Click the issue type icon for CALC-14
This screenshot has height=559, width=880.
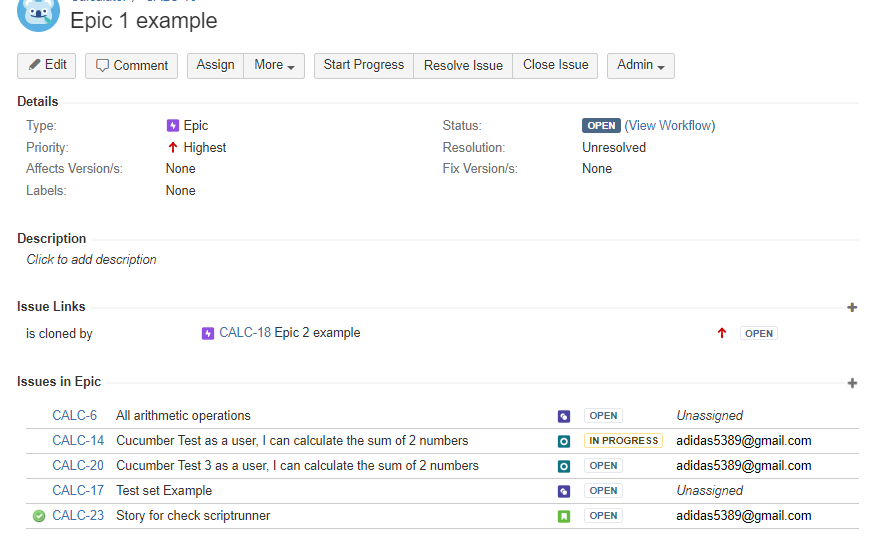pyautogui.click(x=564, y=442)
